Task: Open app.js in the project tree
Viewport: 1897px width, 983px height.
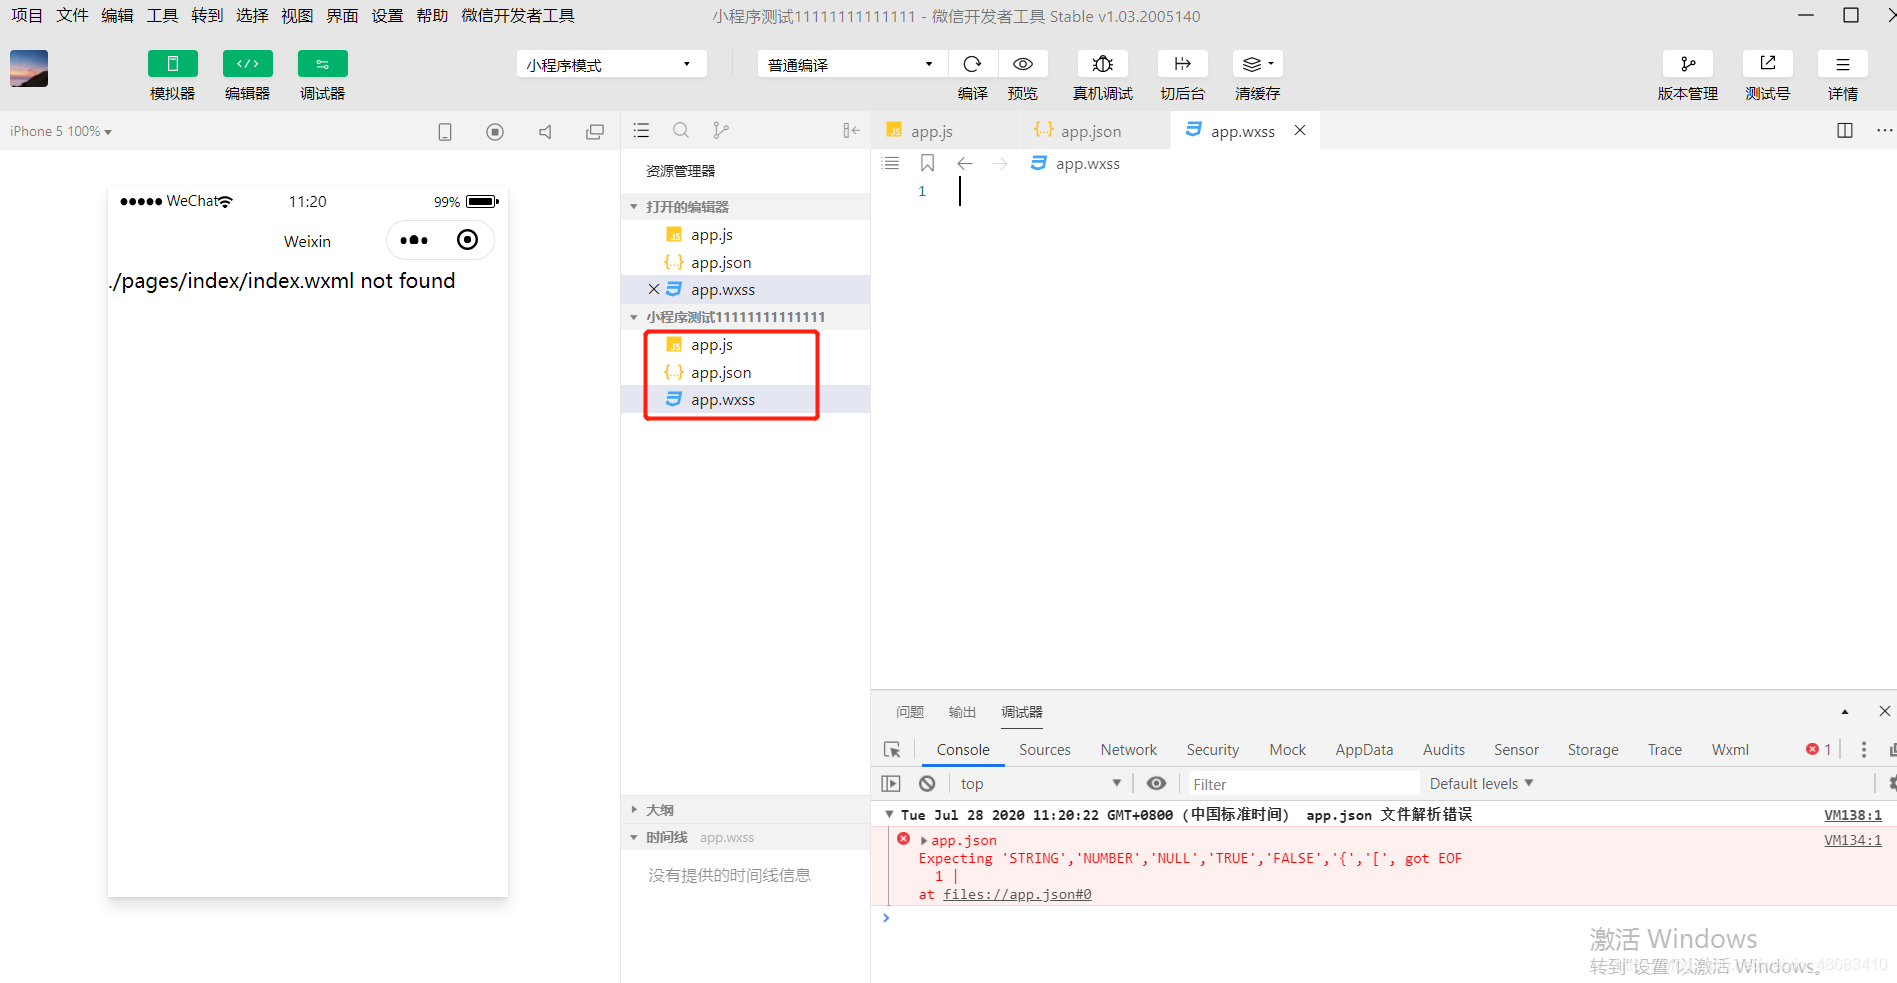Action: pyautogui.click(x=745, y=345)
